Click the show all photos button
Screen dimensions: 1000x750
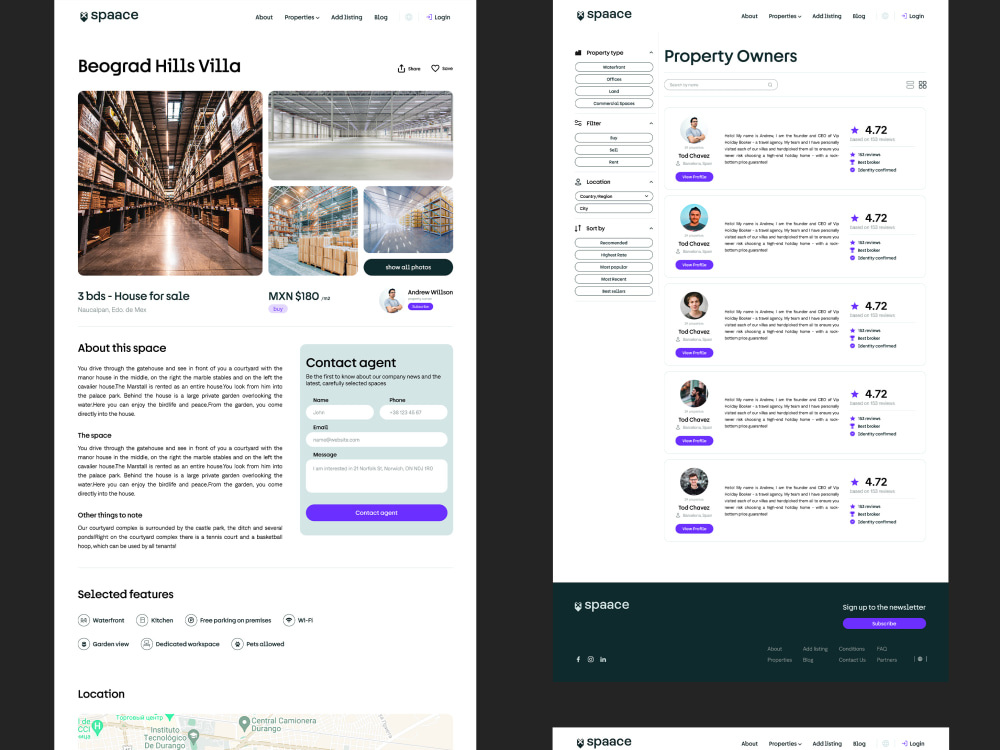pos(408,267)
